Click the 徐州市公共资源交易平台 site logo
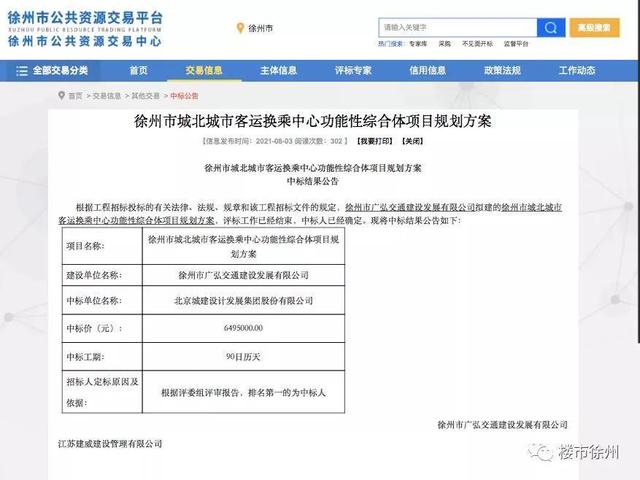This screenshot has width=640, height=480. (85, 27)
